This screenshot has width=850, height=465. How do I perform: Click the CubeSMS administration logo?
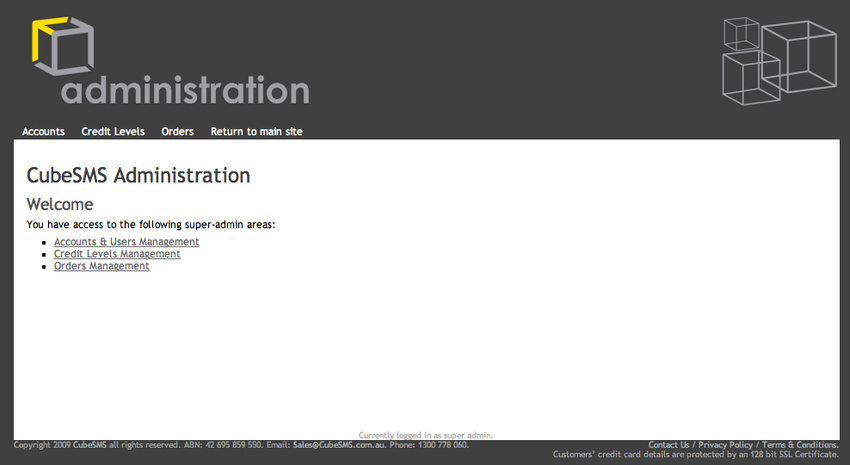click(x=170, y=61)
